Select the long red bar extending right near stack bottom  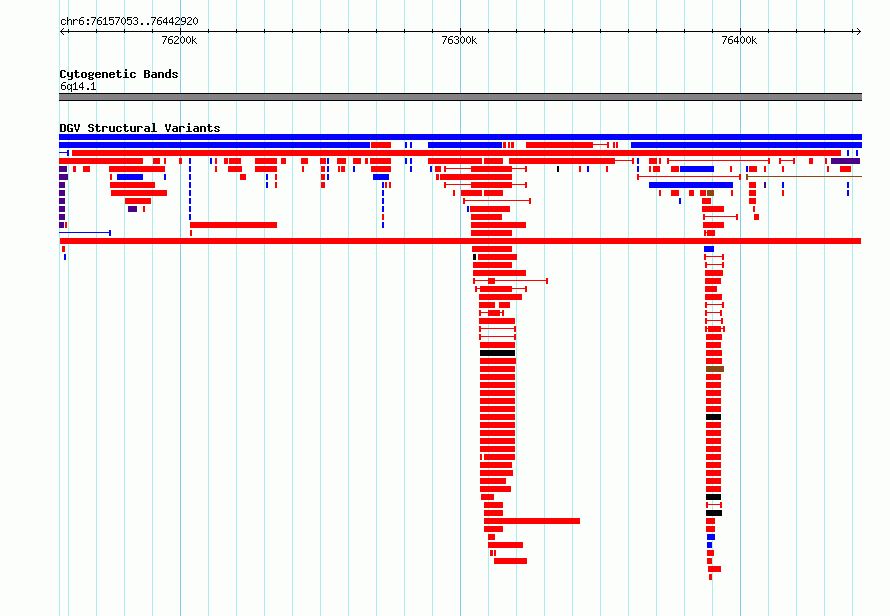click(532, 521)
